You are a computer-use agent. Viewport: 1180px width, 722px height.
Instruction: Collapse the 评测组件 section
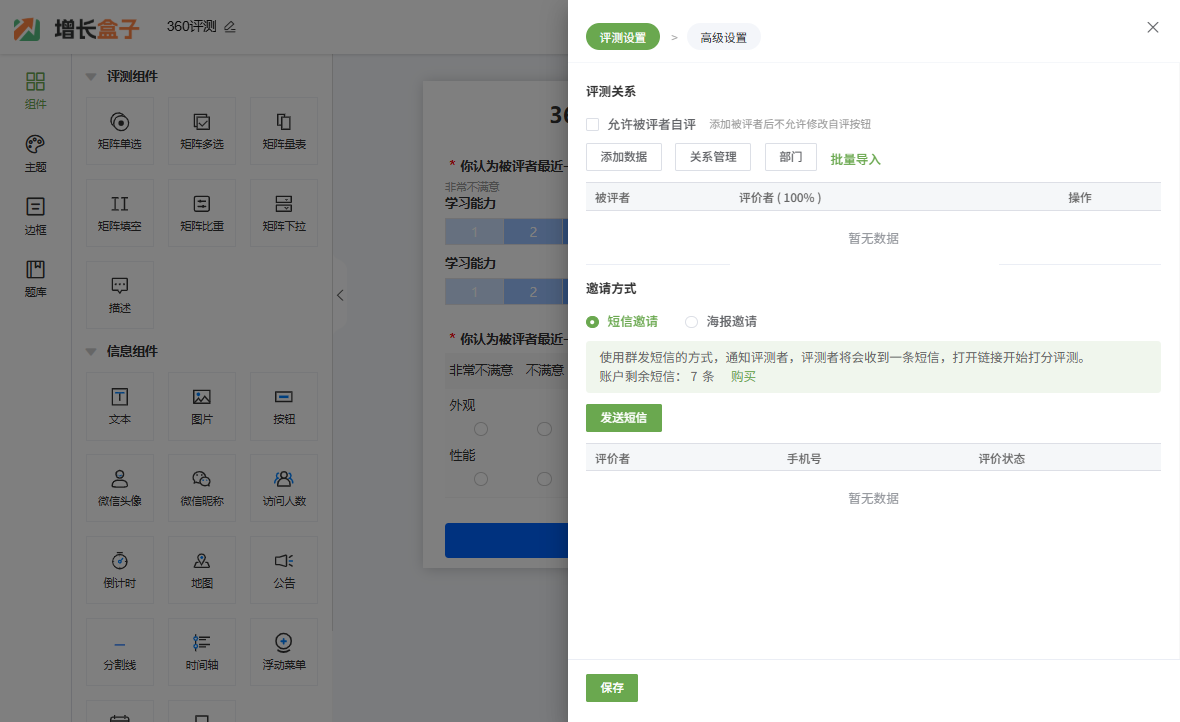[91, 76]
